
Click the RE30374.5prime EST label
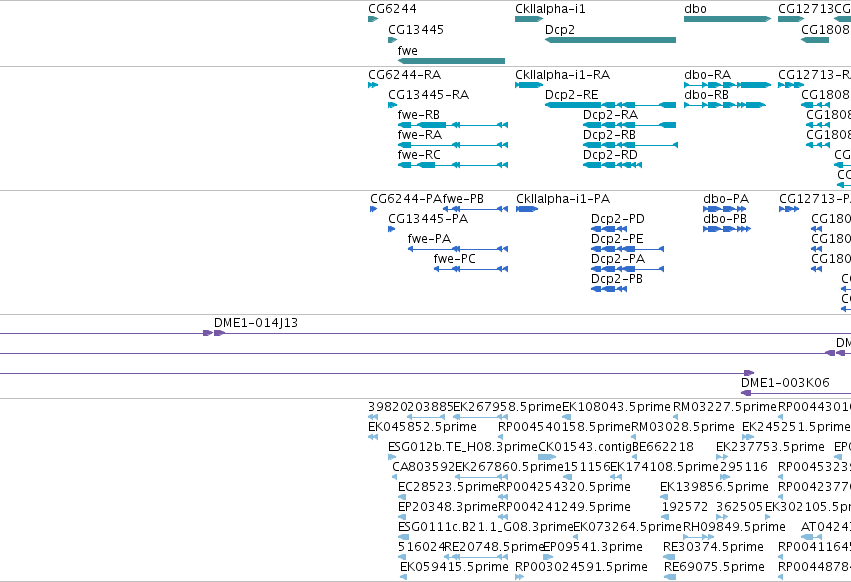click(x=713, y=548)
